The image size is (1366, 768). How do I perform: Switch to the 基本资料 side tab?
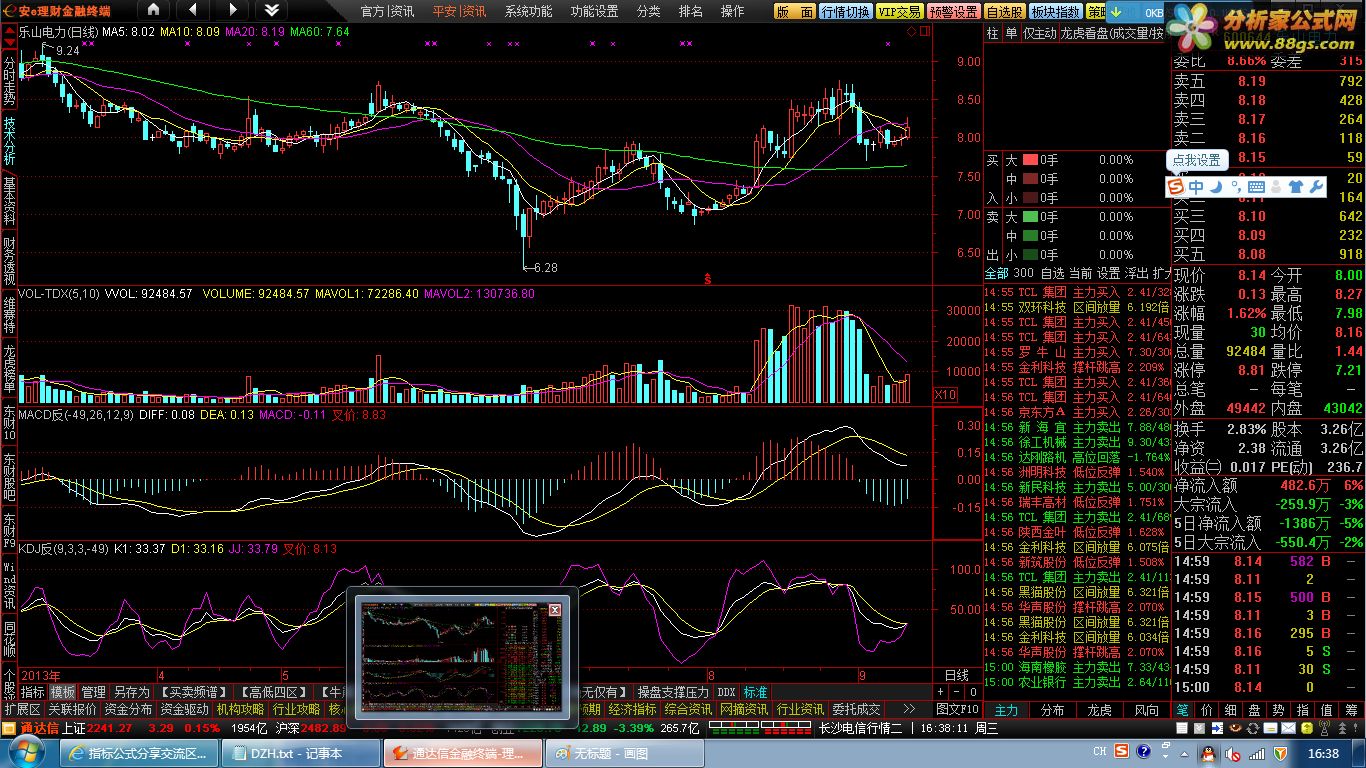point(9,200)
